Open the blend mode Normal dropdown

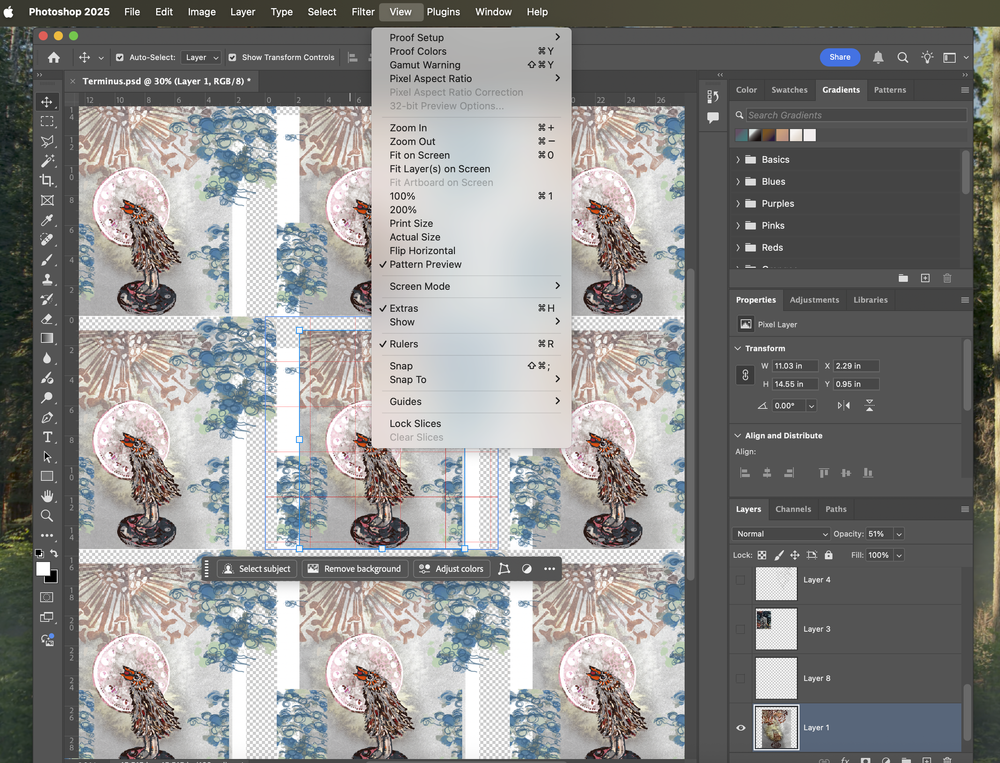(x=781, y=534)
